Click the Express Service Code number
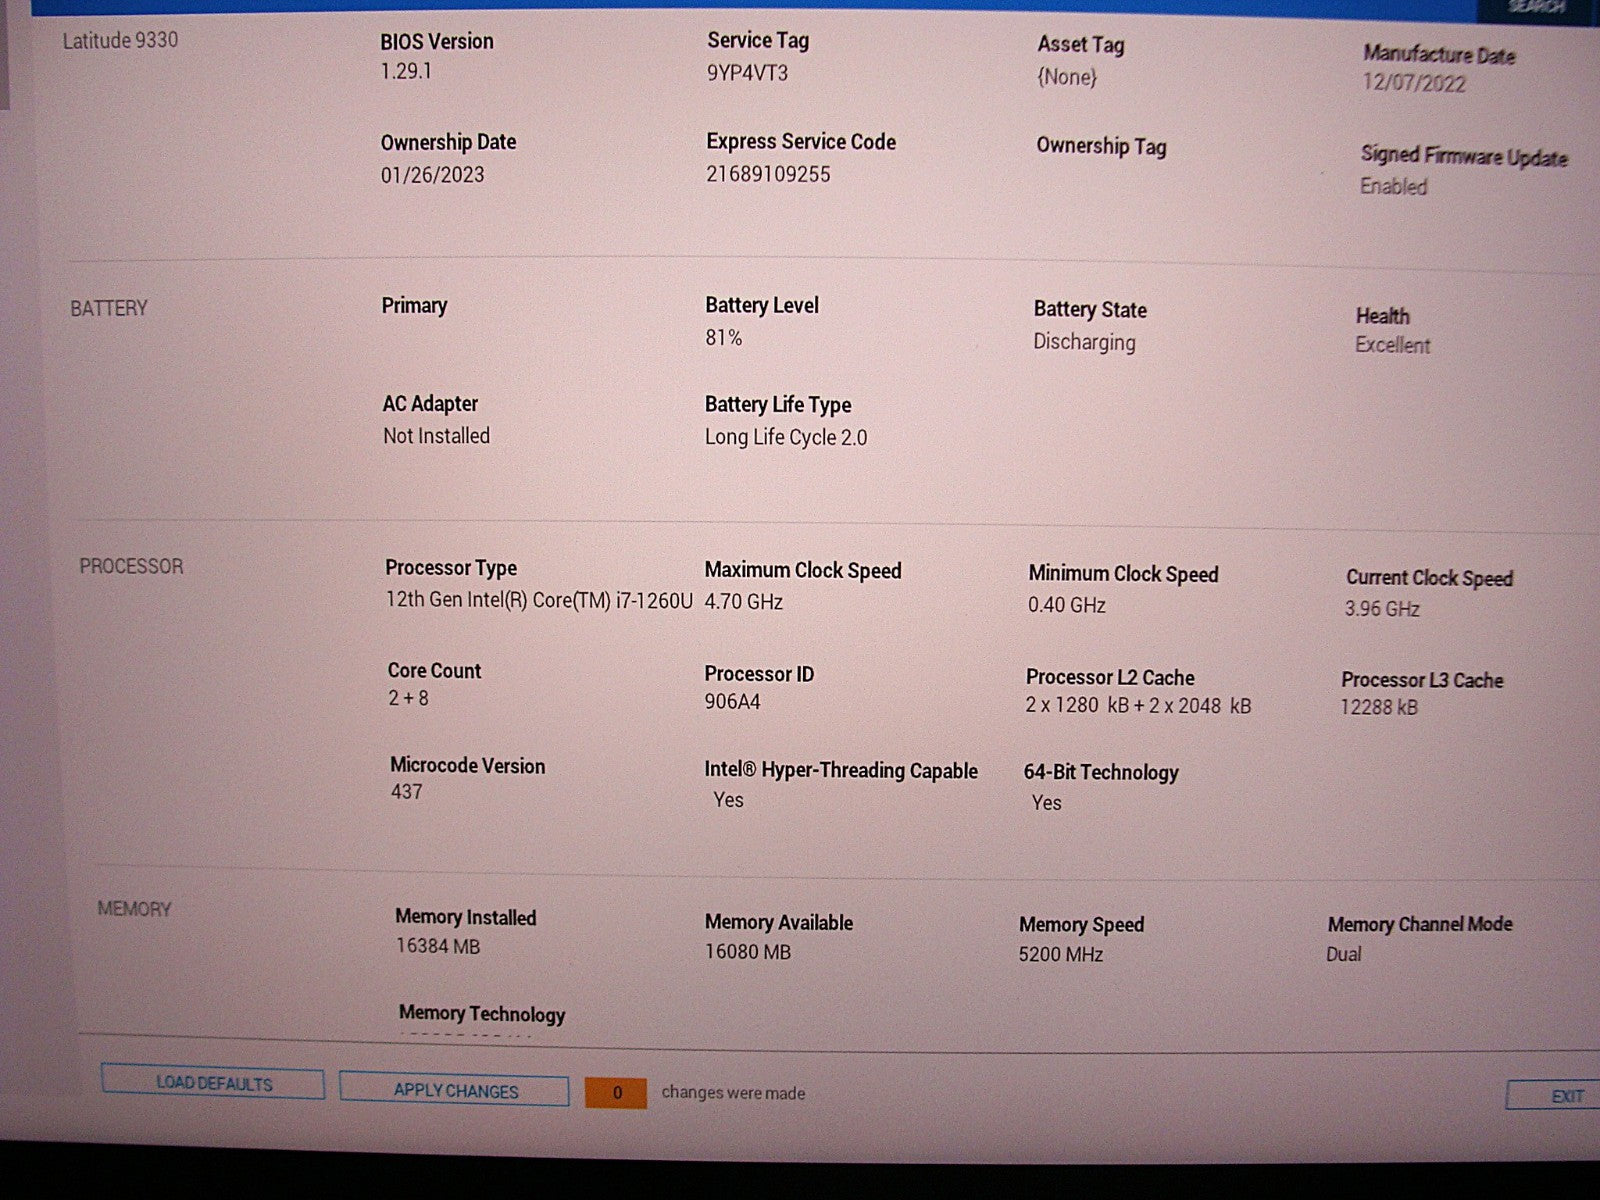 768,174
